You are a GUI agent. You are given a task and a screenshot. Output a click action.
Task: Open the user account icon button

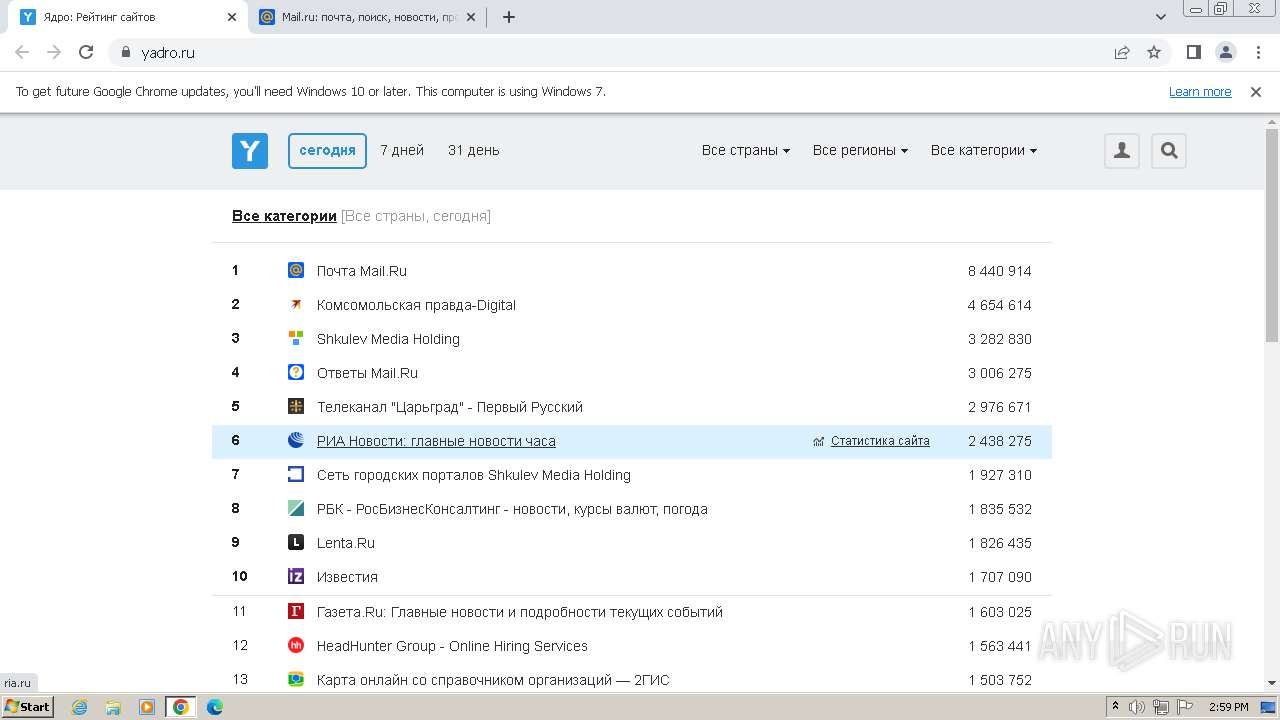click(1122, 151)
